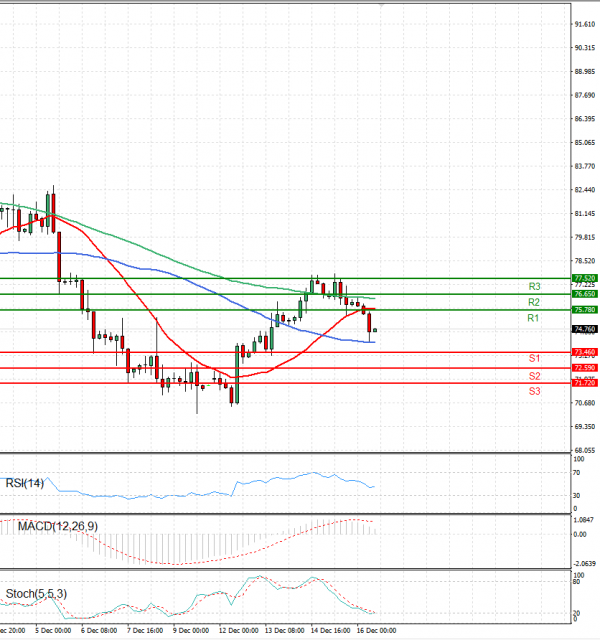Click the RSI scale value 30
This screenshot has width=600, height=640.
pyautogui.click(x=576, y=496)
